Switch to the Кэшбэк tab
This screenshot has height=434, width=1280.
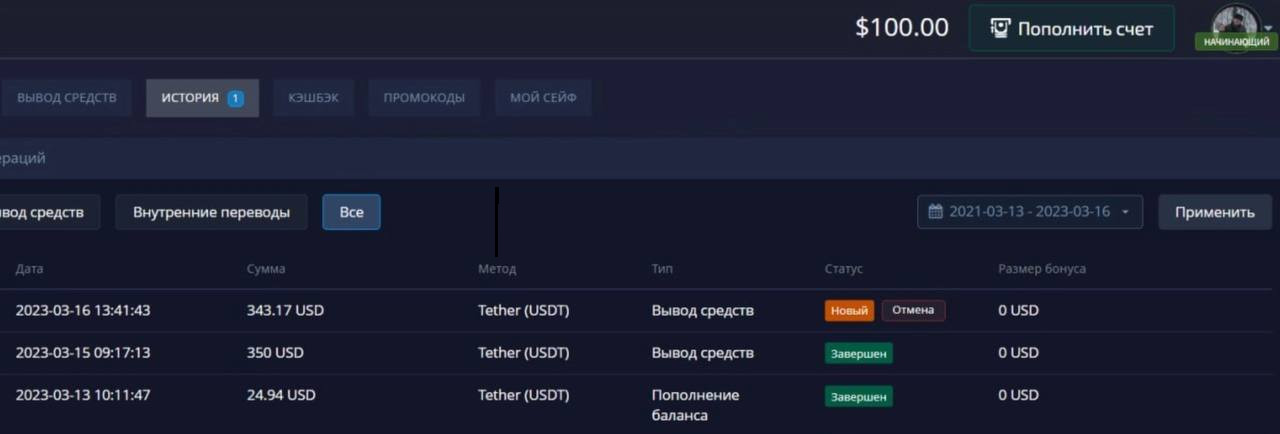313,98
